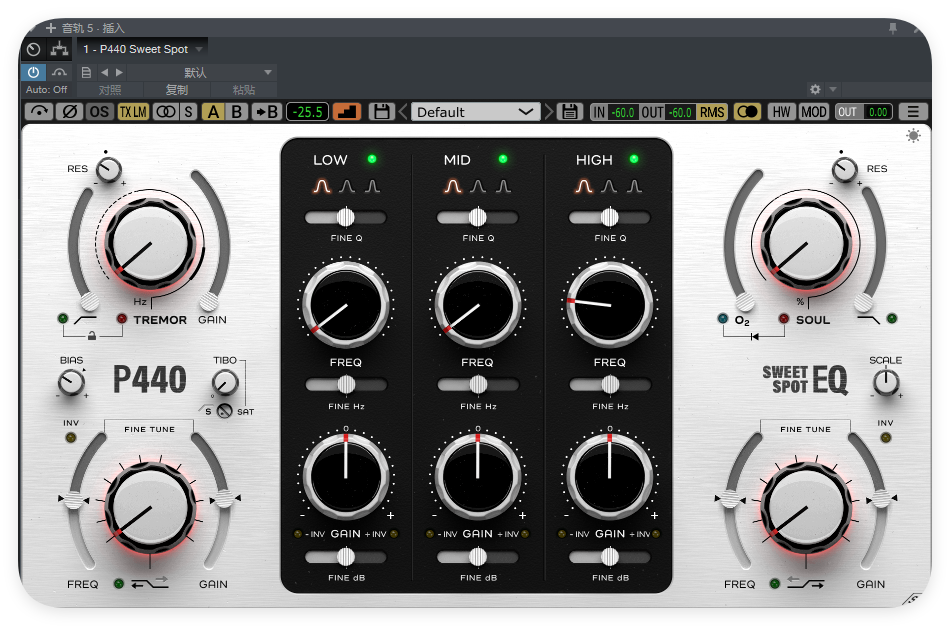Click the MOD button
This screenshot has width=950, height=626.
point(813,112)
